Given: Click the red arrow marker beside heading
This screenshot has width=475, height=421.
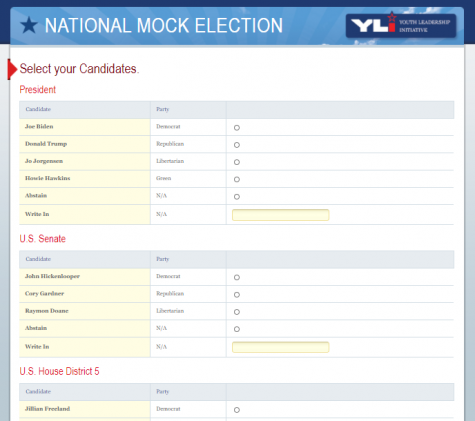Looking at the screenshot, I should point(12,69).
